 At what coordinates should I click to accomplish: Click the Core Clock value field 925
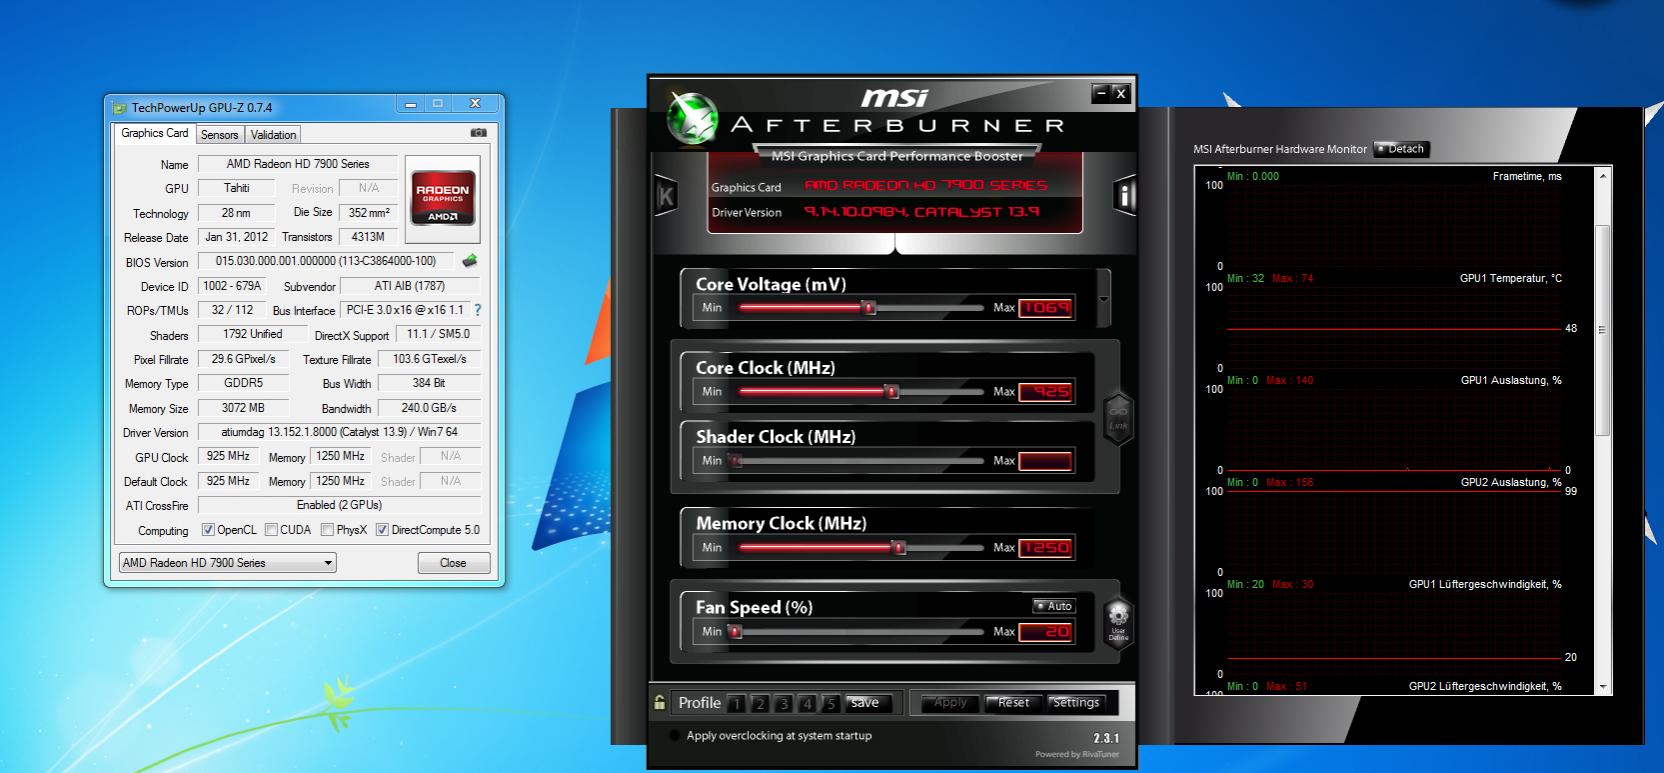pos(1045,392)
